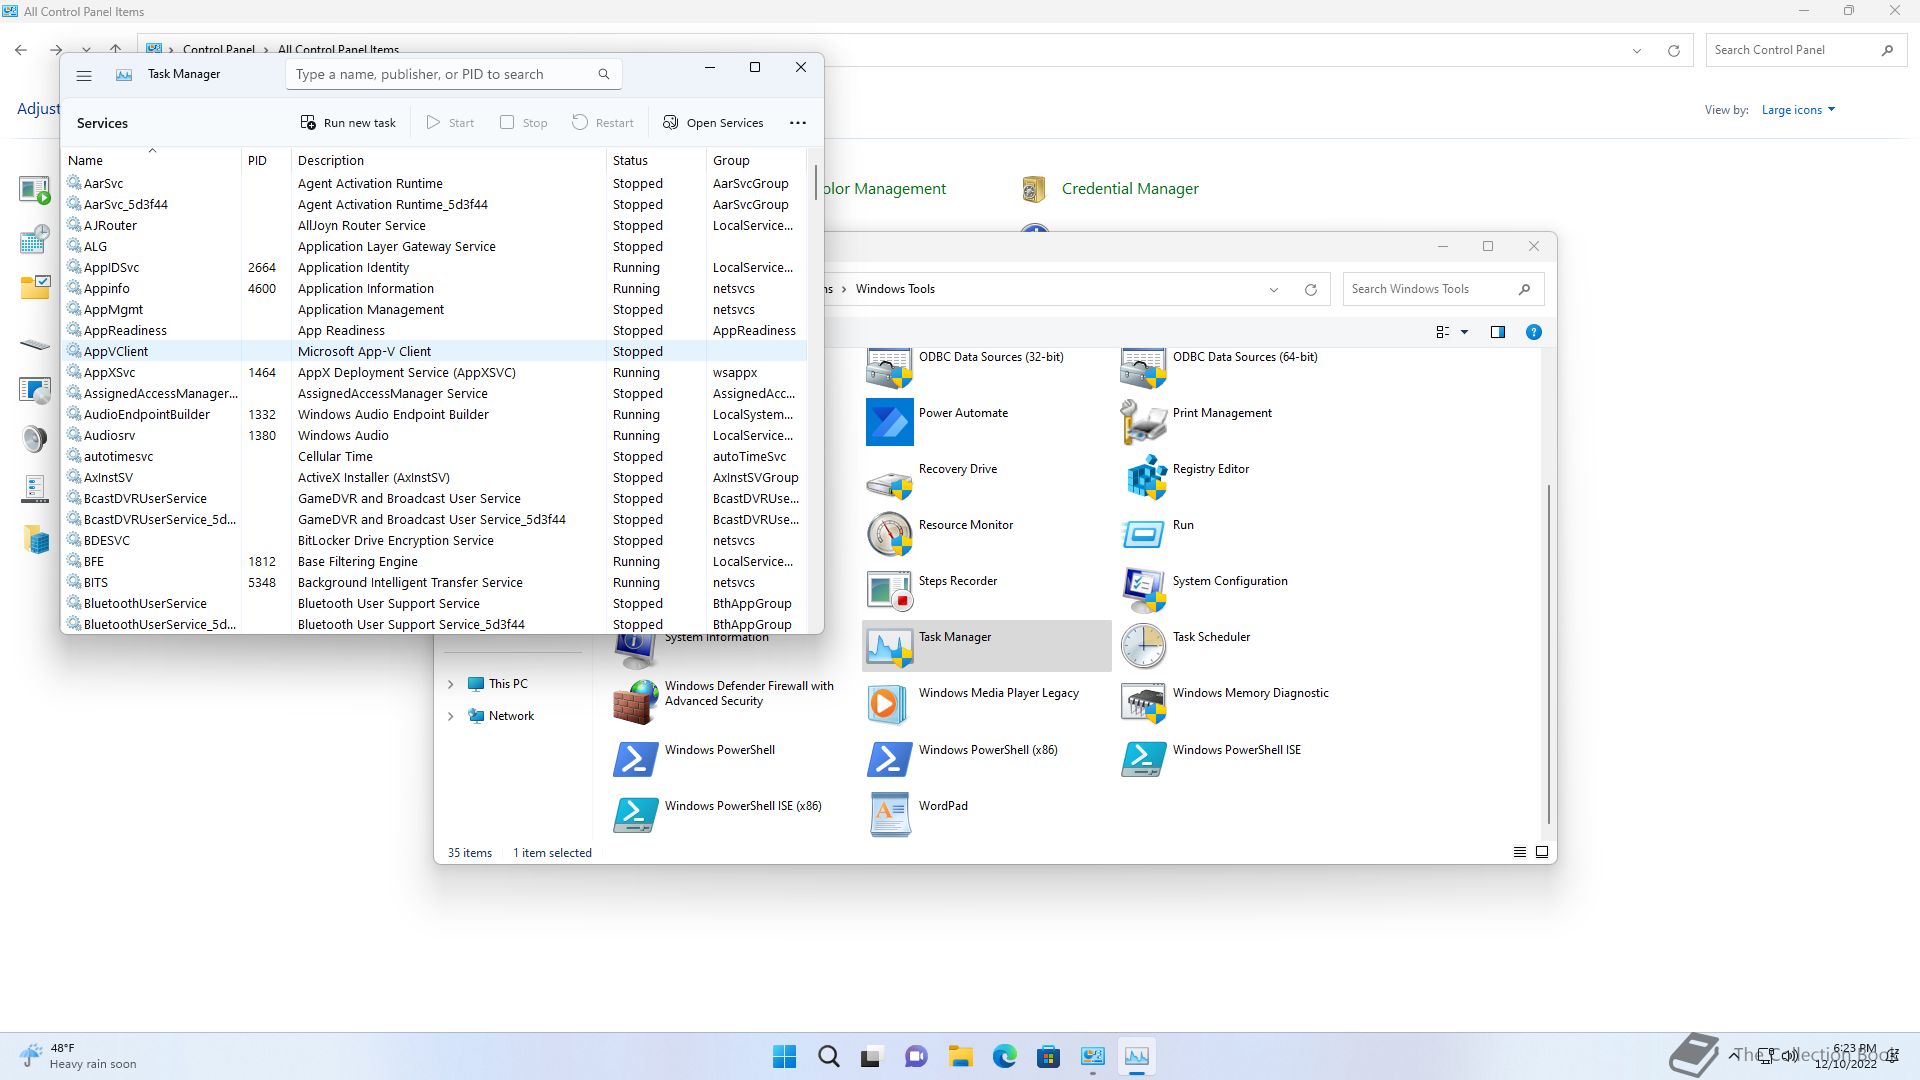Switch to large icons view in status bar
Screen dimensions: 1920x1080
[x=1542, y=852]
